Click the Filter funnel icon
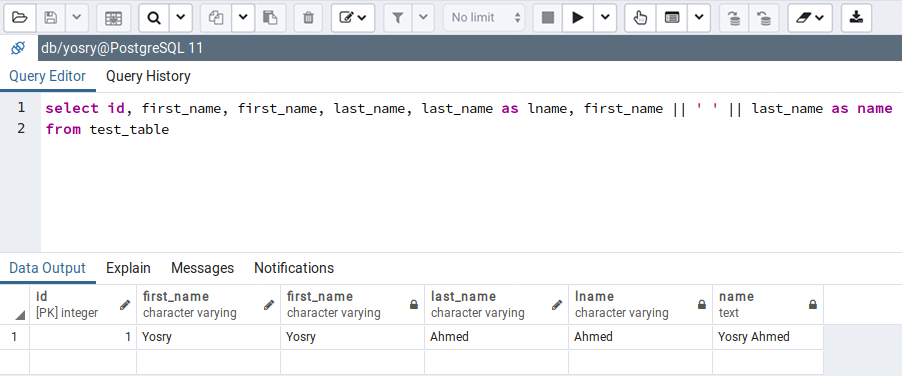The image size is (902, 376). 398,18
